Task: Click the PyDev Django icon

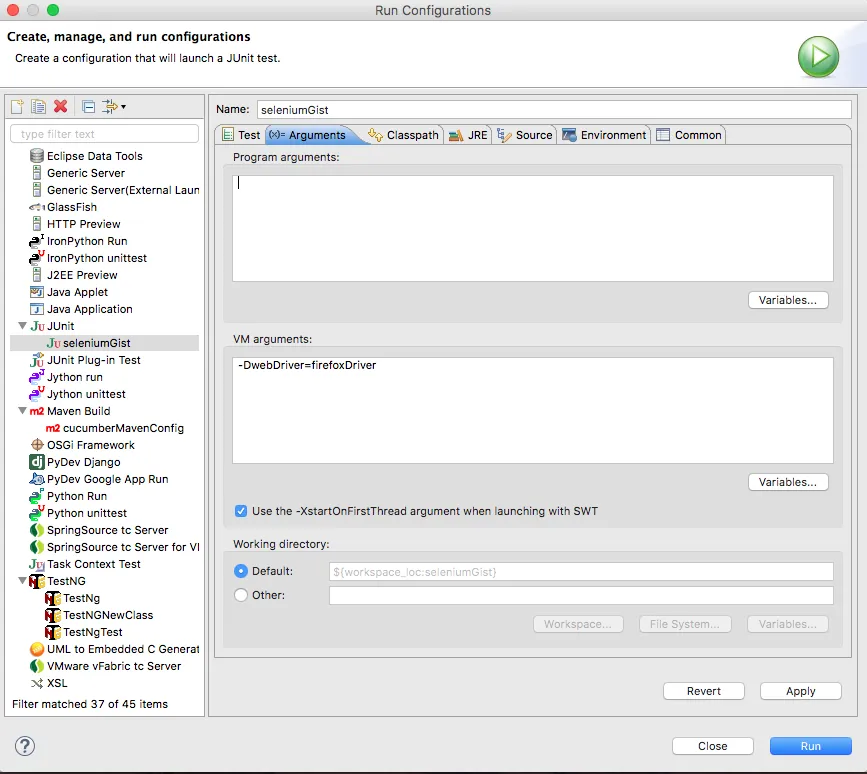Action: 36,462
